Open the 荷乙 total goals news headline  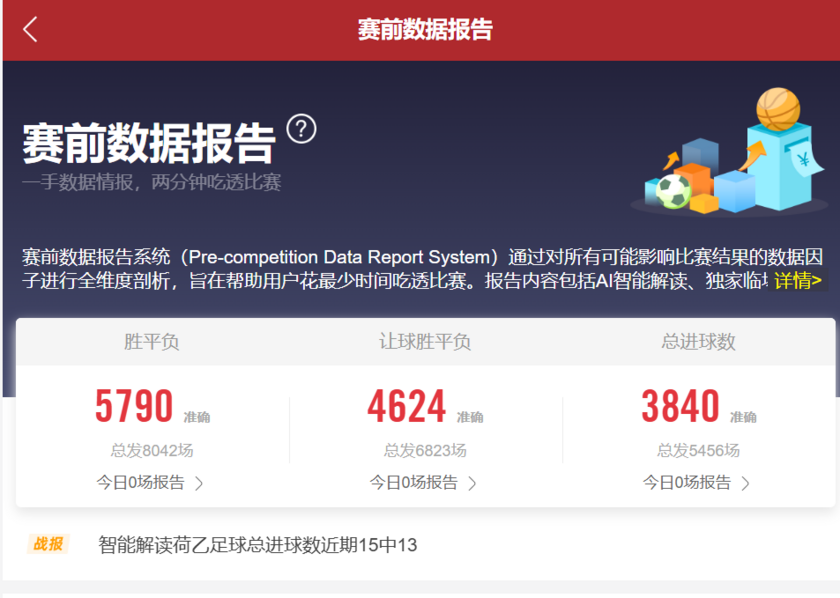[x=257, y=545]
